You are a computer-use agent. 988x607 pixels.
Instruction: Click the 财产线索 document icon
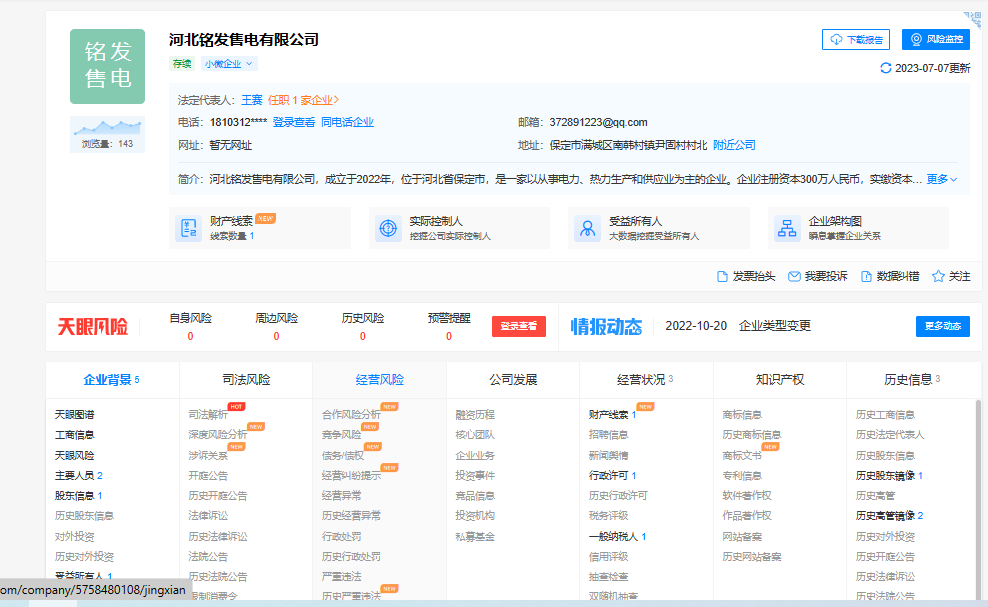188,228
